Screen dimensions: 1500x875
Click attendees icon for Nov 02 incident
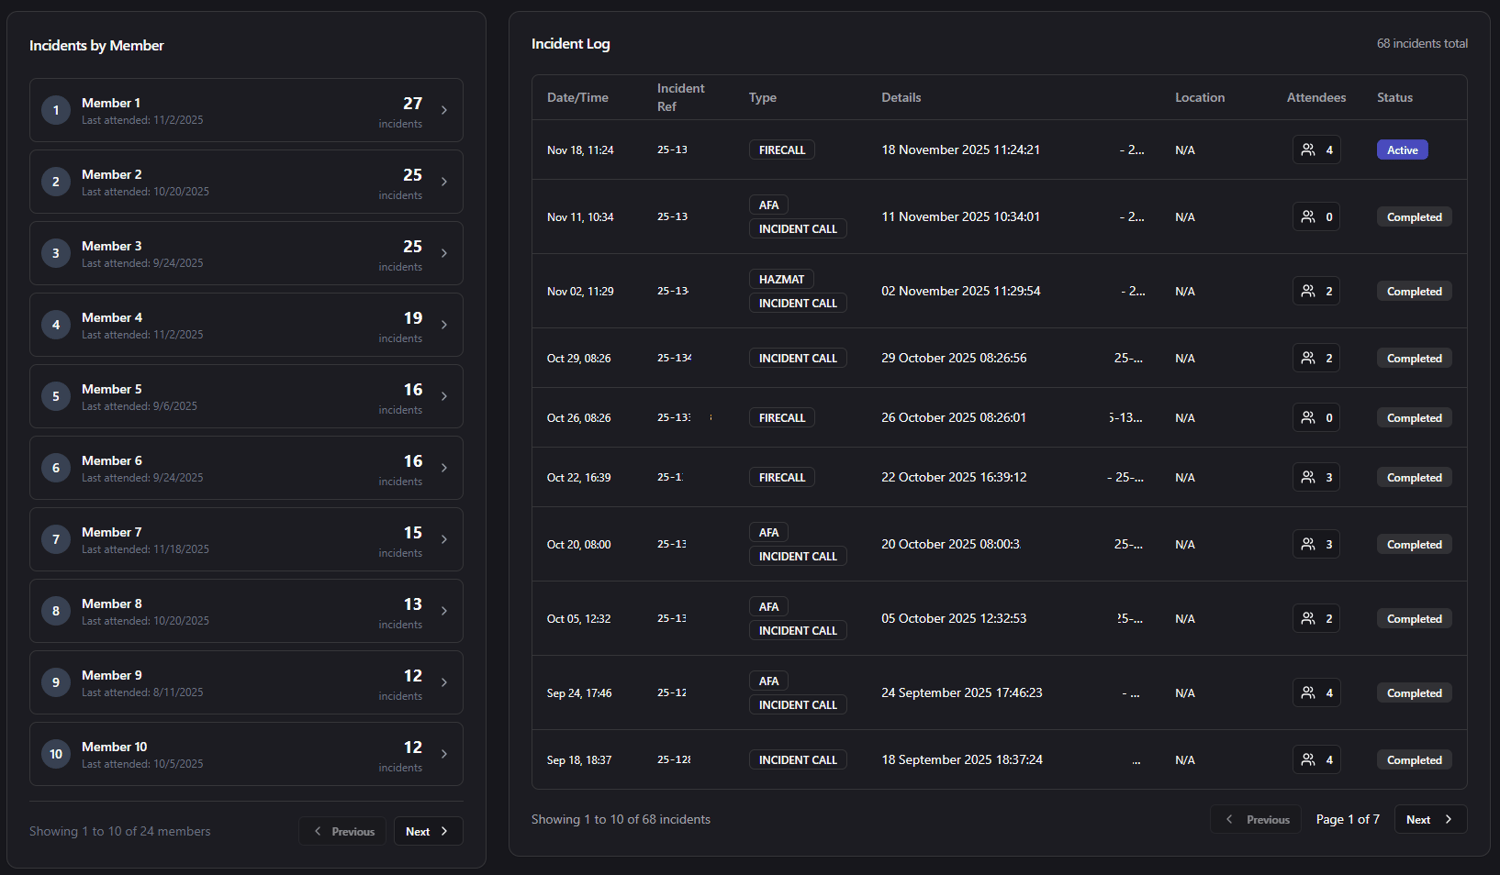tap(1308, 292)
